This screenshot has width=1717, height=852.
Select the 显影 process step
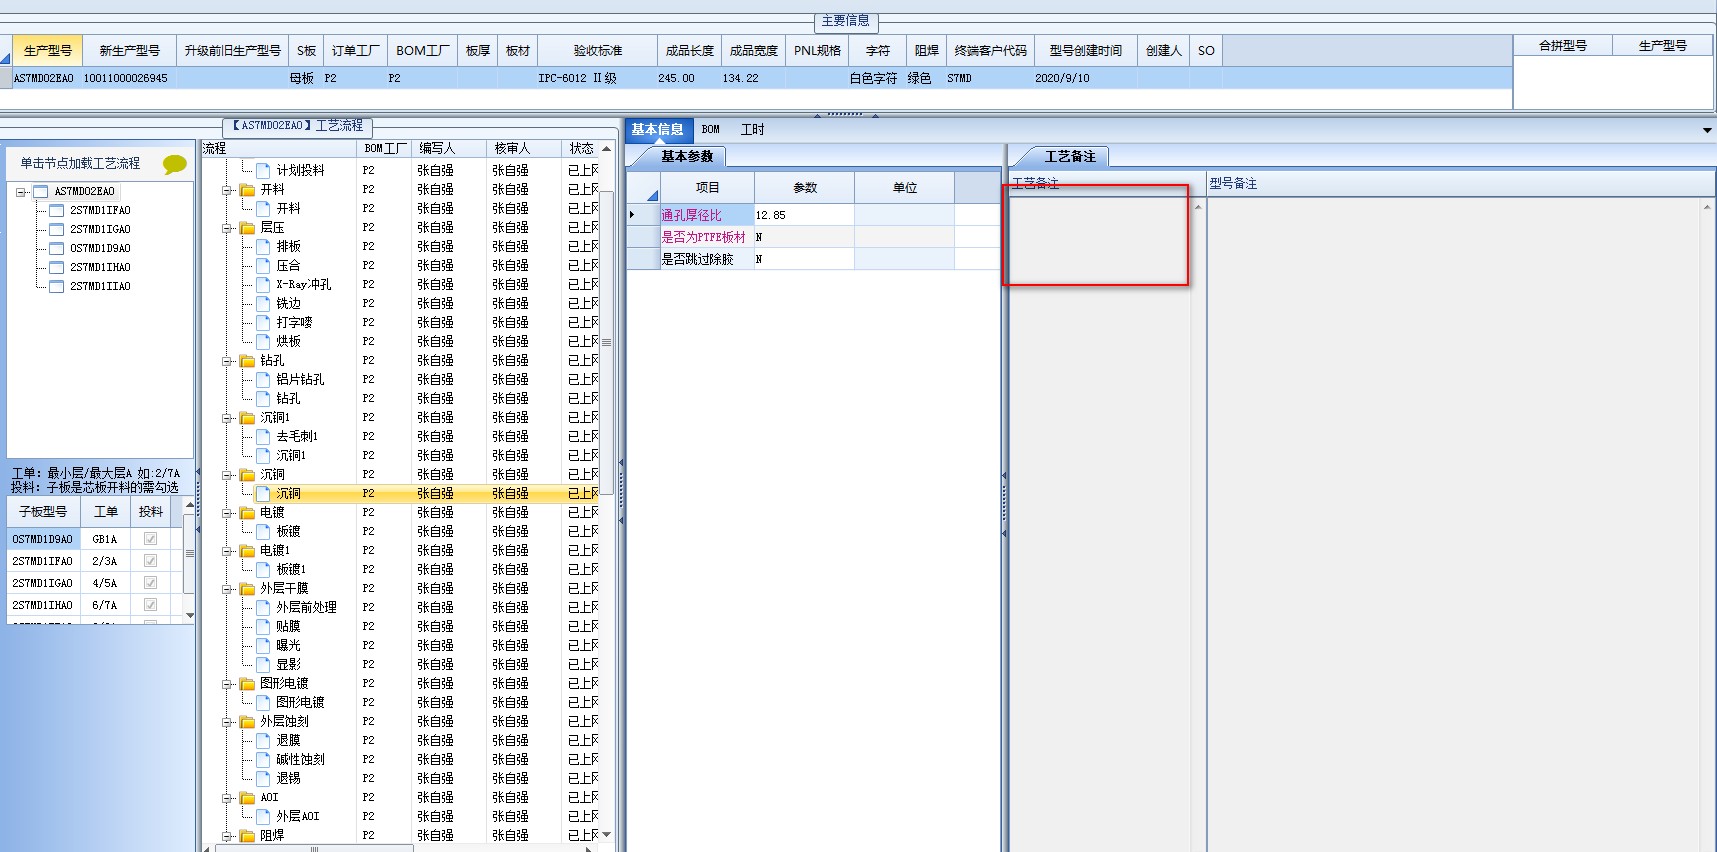coord(289,665)
